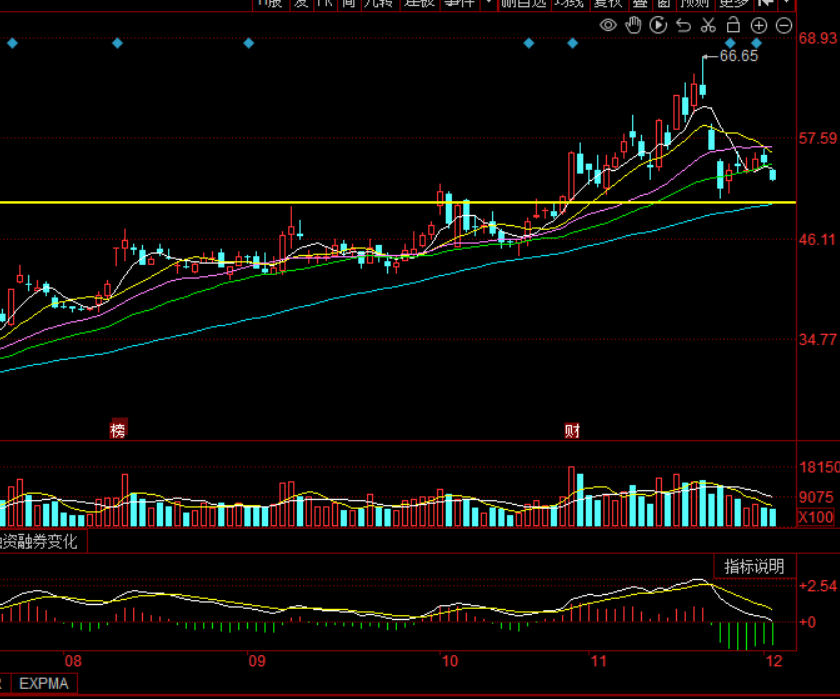Select the yellow horizontal price line
Screen dimensions: 840x699
pos(398,202)
